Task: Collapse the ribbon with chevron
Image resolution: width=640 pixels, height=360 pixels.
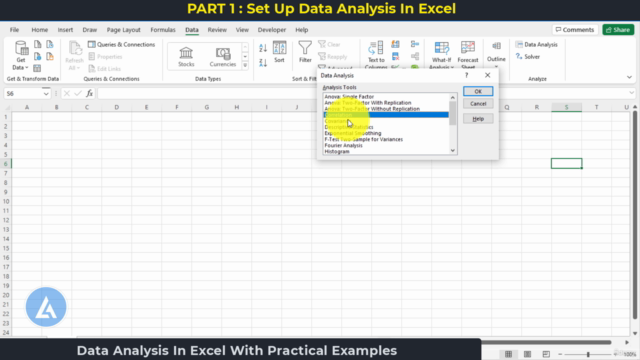Action: 629,77
